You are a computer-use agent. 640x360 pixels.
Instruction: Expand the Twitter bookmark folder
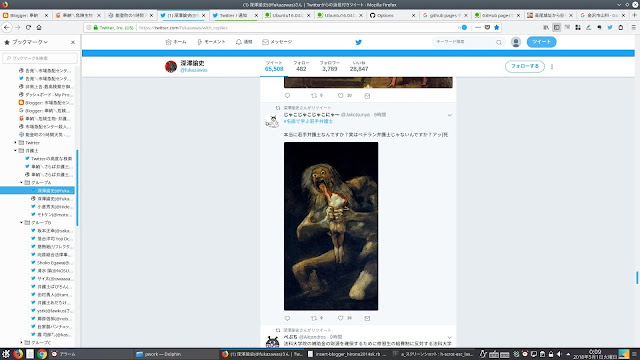16,142
